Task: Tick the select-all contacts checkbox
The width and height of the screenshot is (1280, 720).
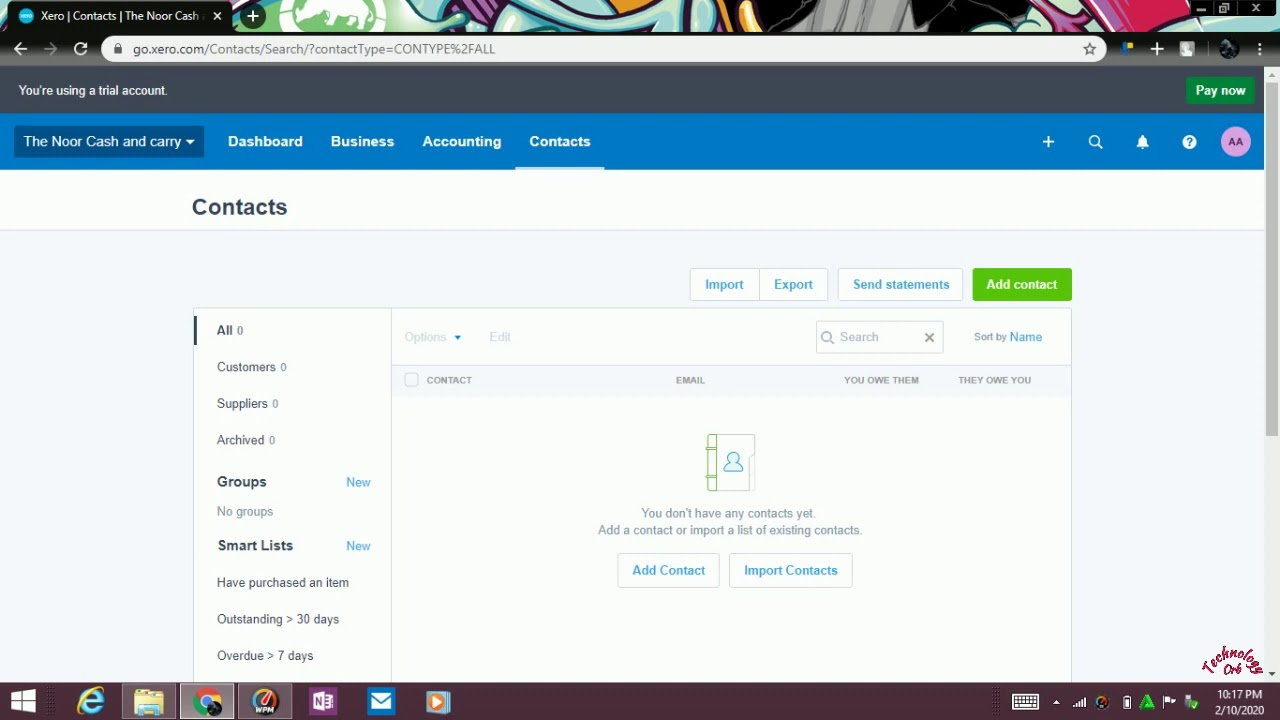Action: click(411, 380)
